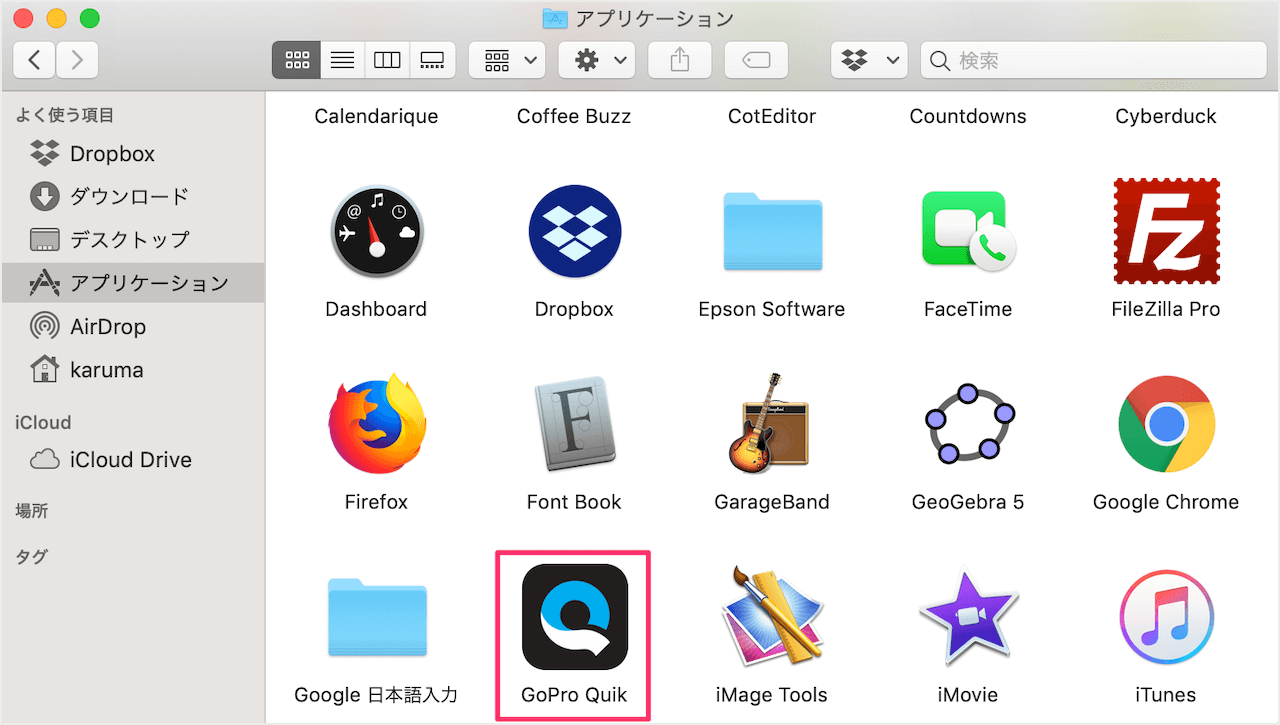Open the Dropbox toolbar dropdown
Viewport: 1280px width, 725px height.
click(x=869, y=60)
